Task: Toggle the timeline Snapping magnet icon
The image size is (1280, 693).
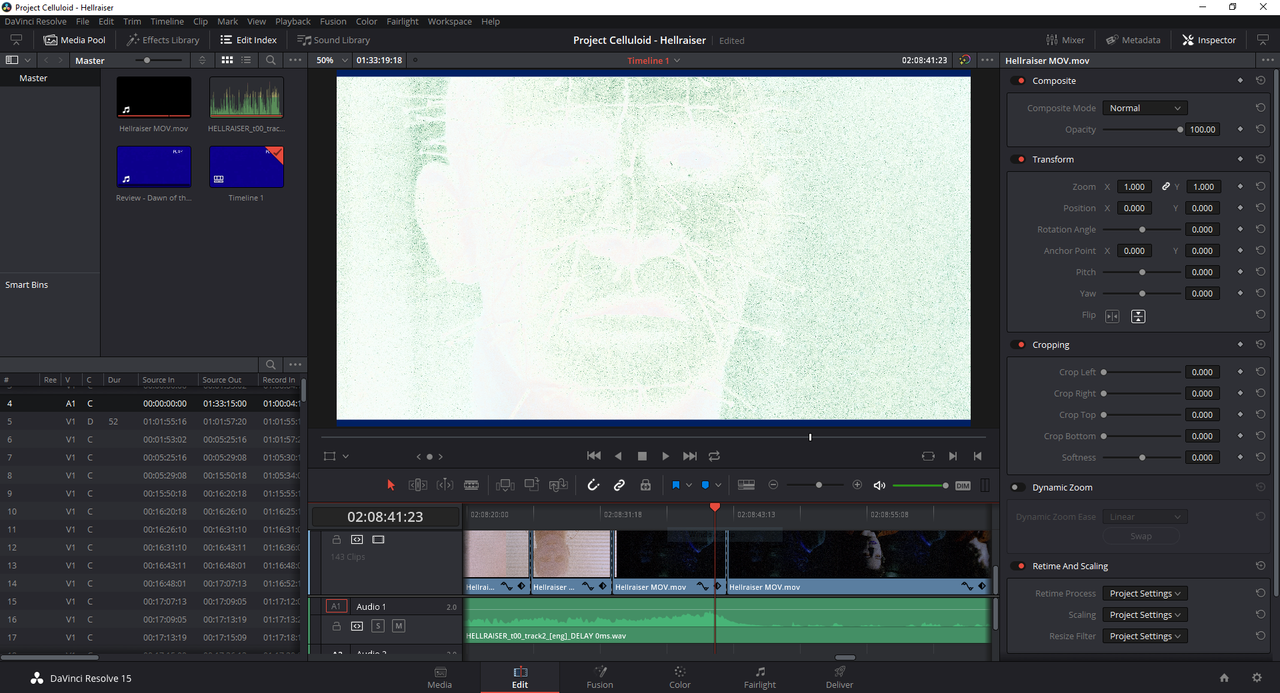Action: (x=593, y=485)
